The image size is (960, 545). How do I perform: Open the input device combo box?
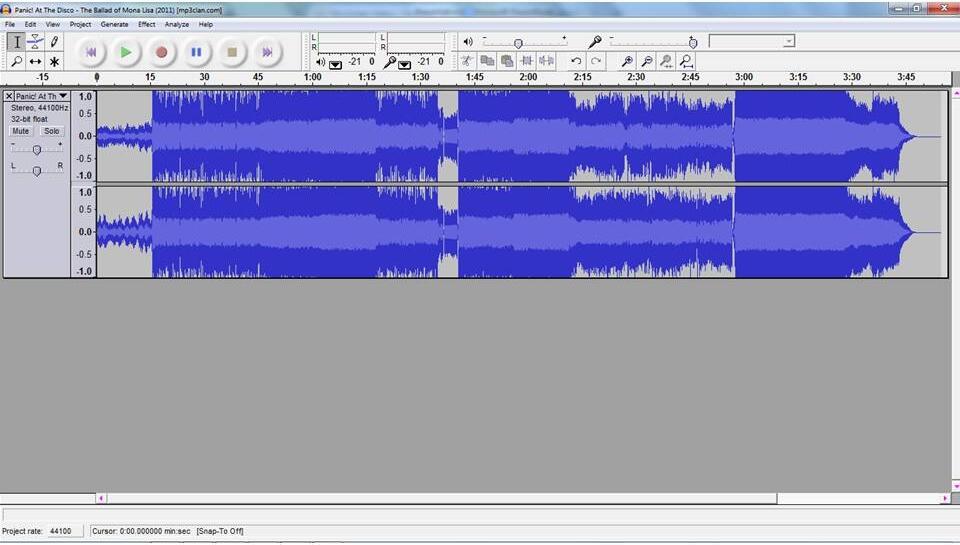coord(751,41)
